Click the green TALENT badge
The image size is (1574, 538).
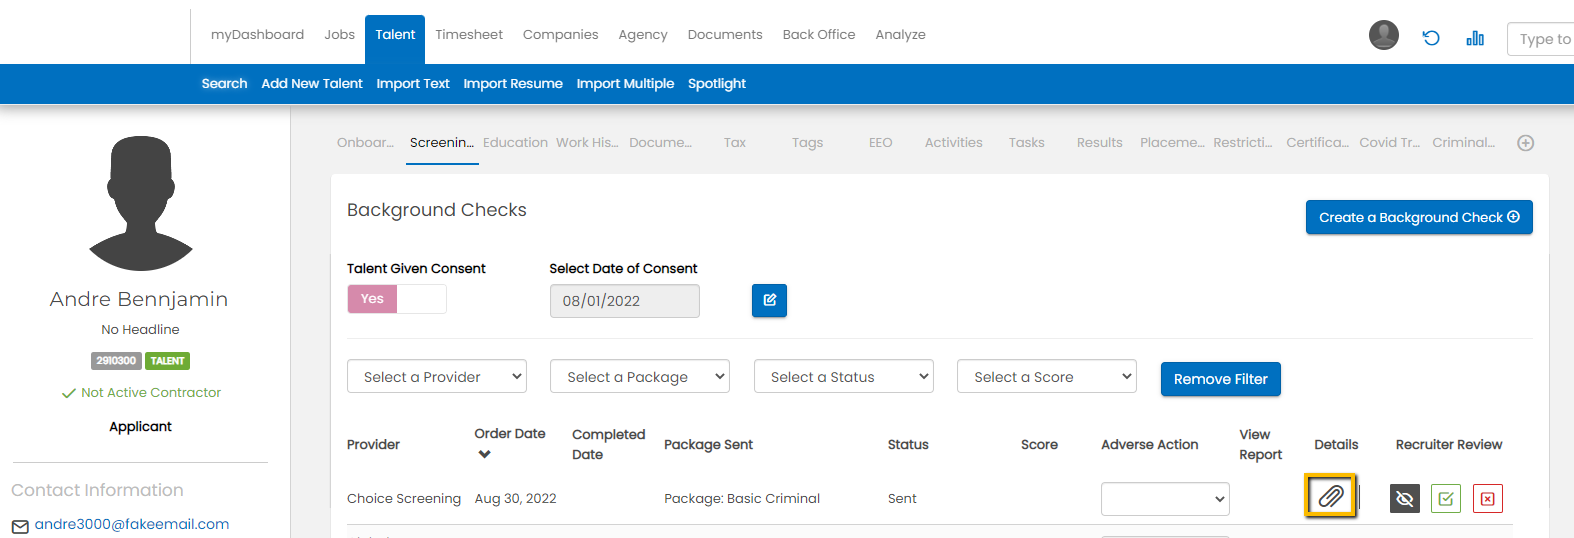point(167,361)
